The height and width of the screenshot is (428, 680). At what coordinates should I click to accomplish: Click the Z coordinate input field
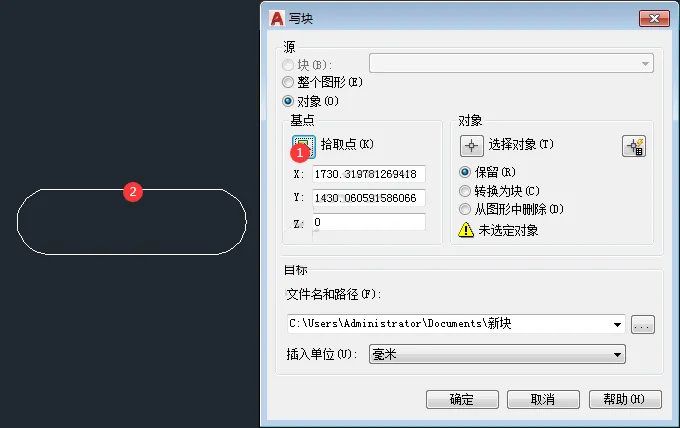coord(369,222)
